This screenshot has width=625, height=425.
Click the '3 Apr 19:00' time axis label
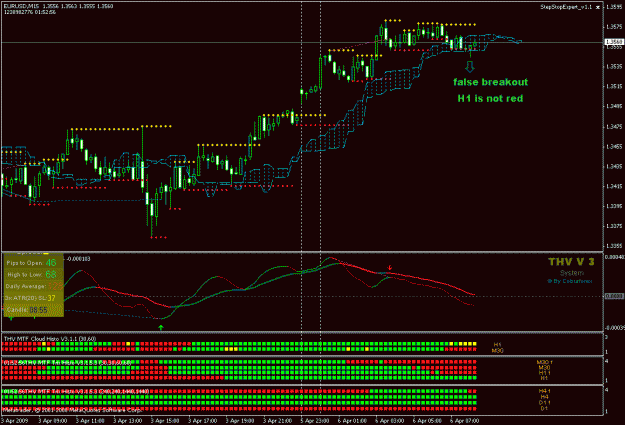tap(240, 421)
